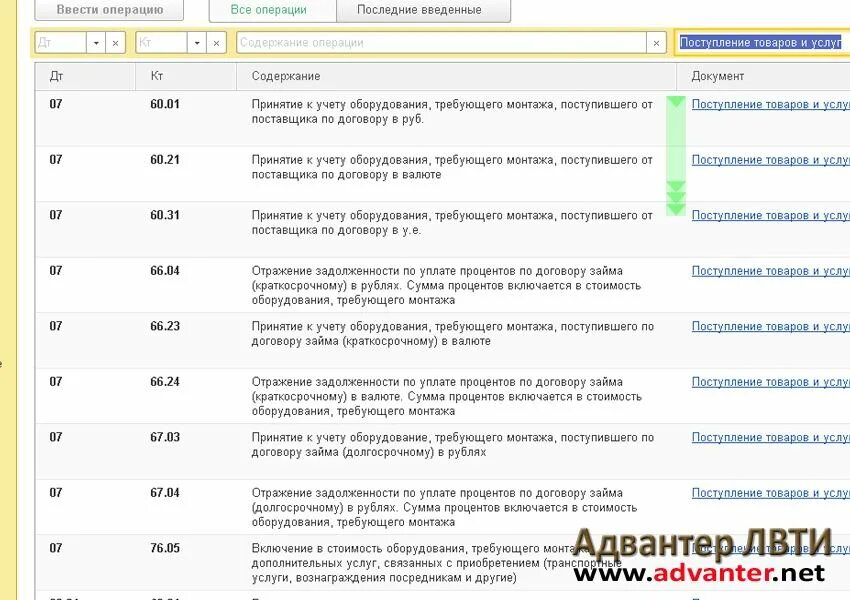Clear the Дт filter with its × icon

coord(113,42)
